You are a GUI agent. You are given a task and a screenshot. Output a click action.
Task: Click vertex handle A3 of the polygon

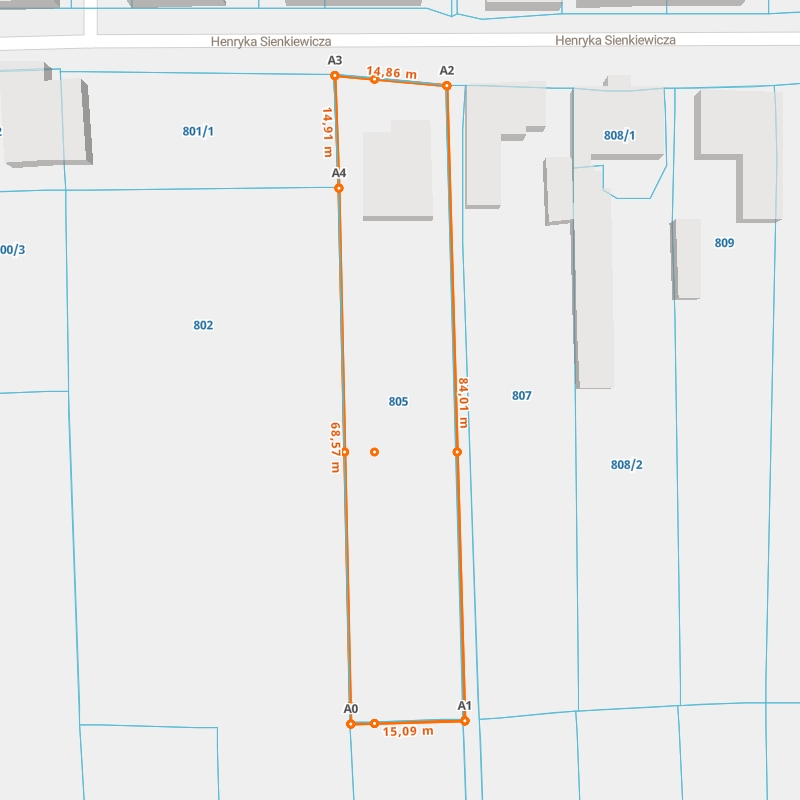click(x=335, y=76)
